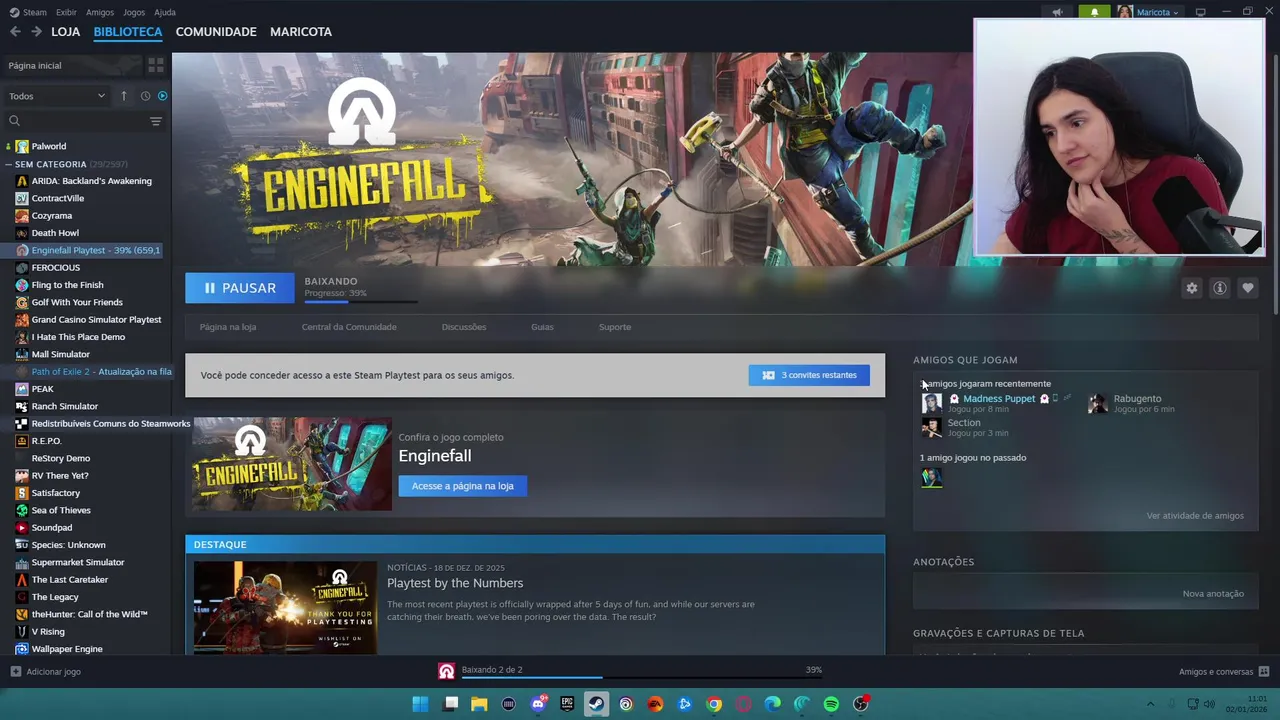Go forward with the right arrow
This screenshot has height=720, width=1280.
(x=36, y=31)
